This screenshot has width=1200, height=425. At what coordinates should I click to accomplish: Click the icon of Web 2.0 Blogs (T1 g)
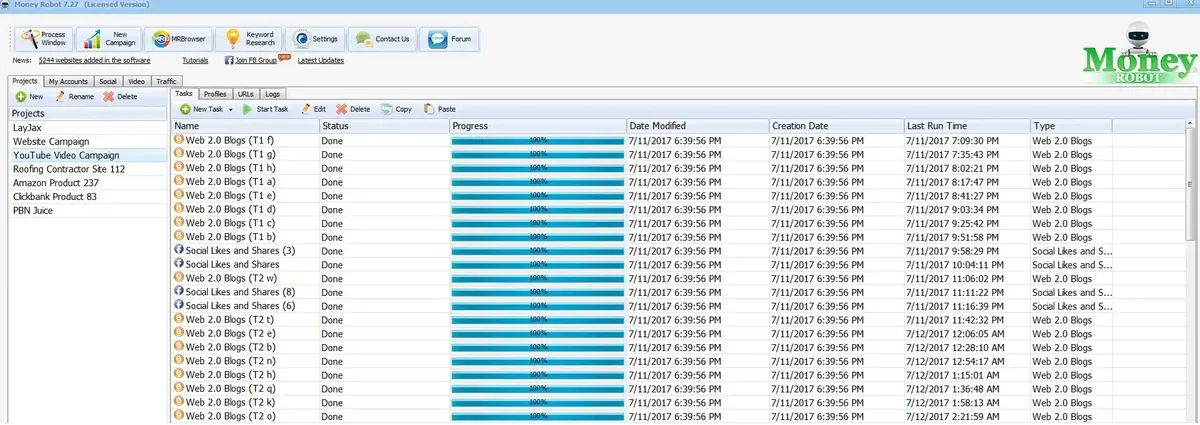180,154
